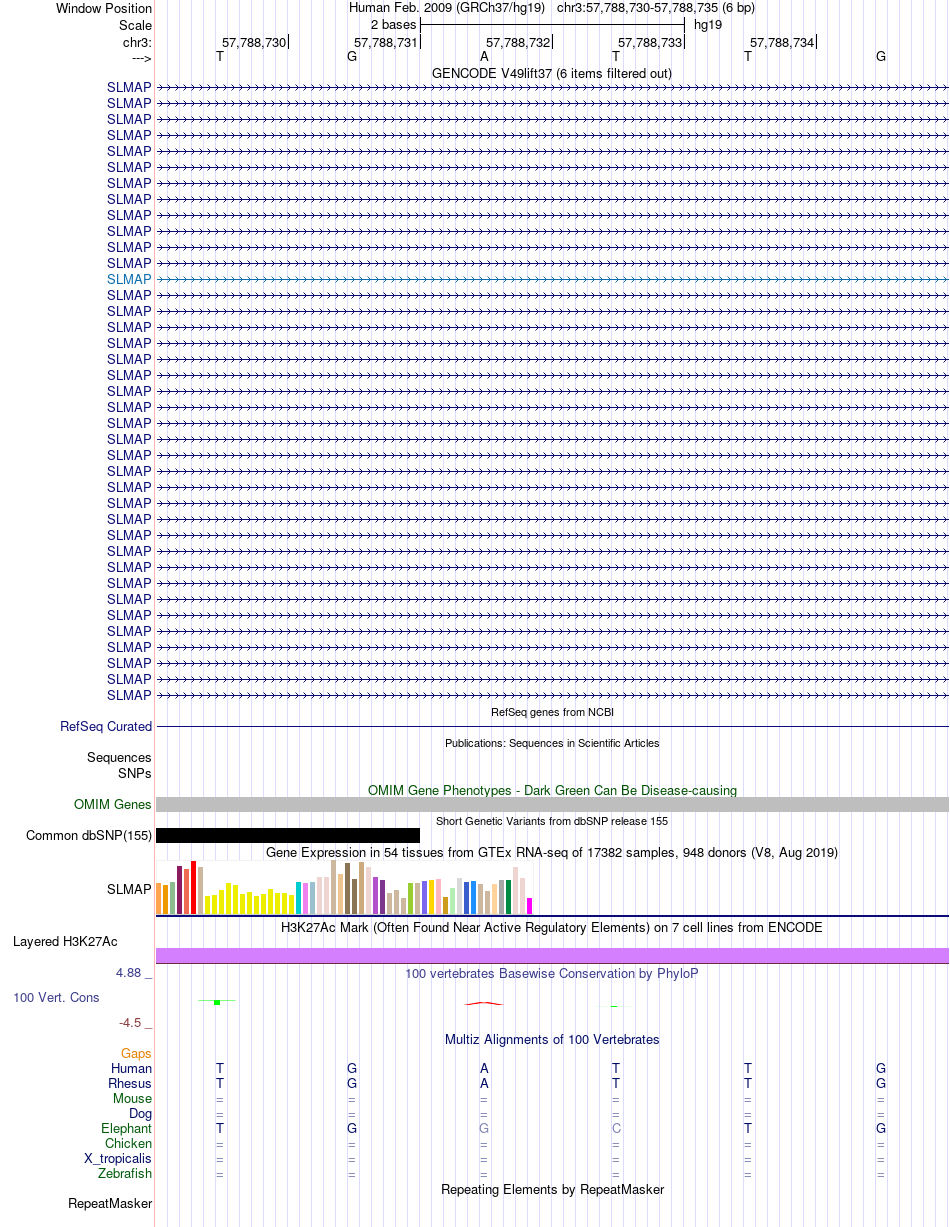The image size is (950, 1227).
Task: Select the Rhesus alignment row label
Action: coord(130,1084)
